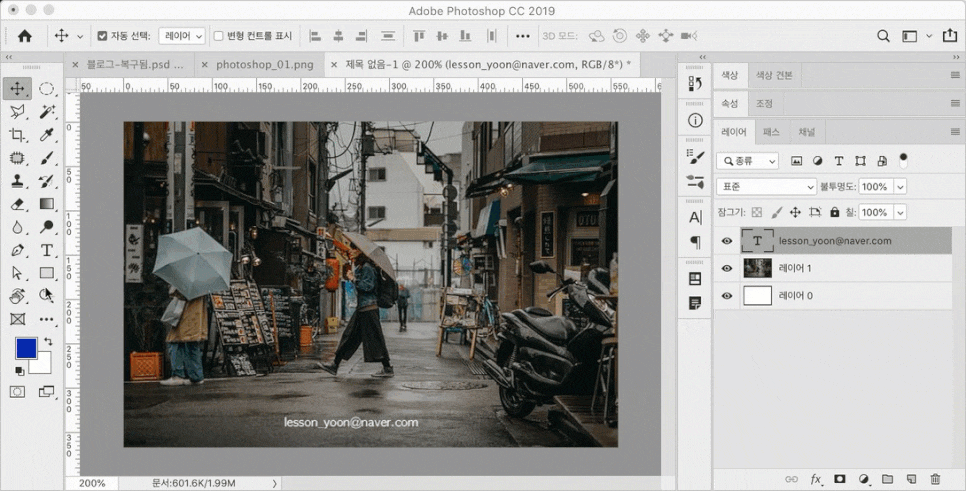Reset default foreground and background colors
Image resolution: width=966 pixels, height=491 pixels.
click(20, 371)
